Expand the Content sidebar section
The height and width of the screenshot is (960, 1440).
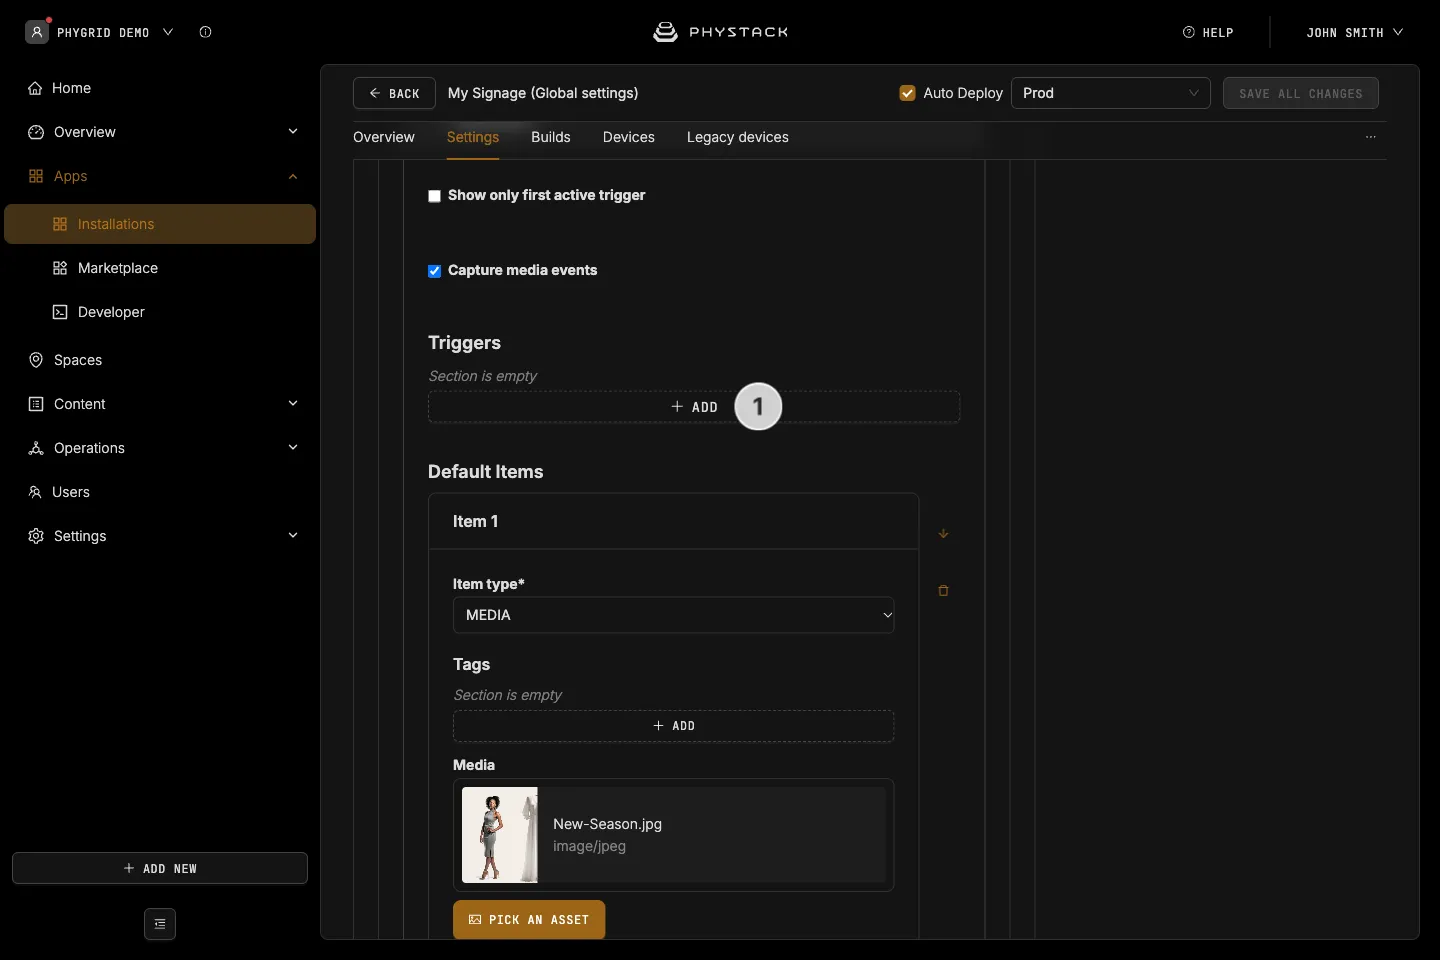pos(293,404)
